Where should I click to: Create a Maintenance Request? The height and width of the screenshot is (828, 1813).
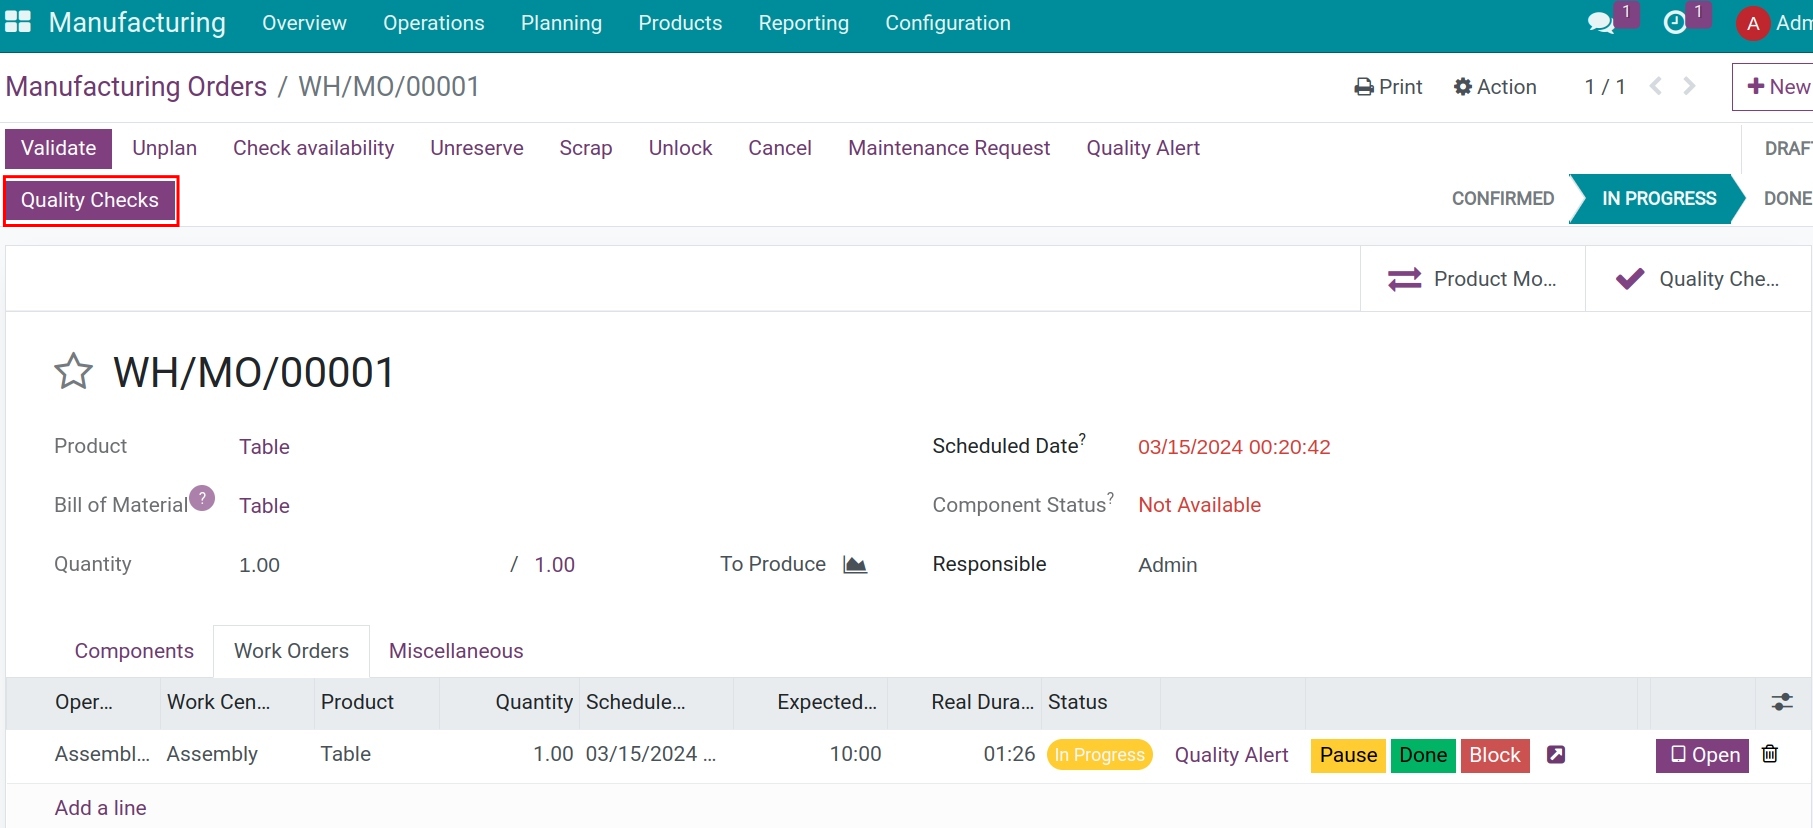949,148
